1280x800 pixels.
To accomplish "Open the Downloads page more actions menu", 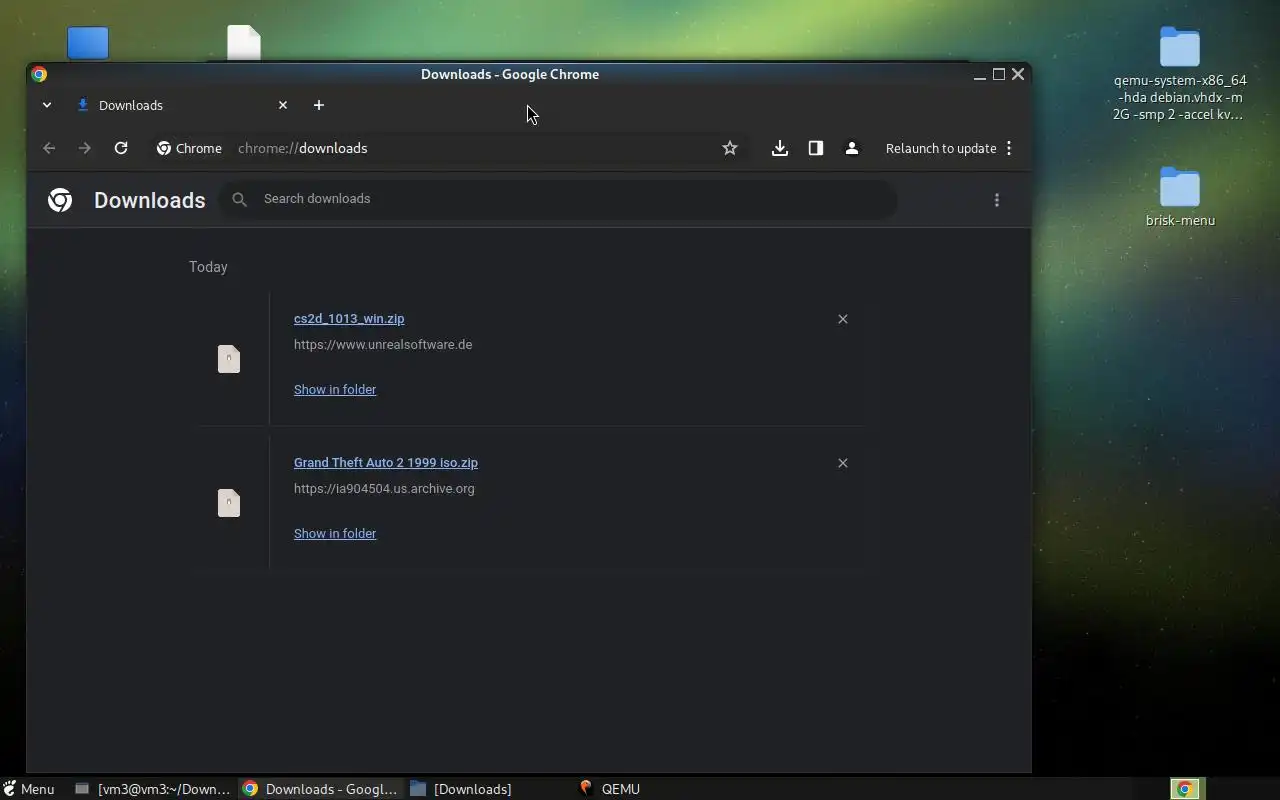I will coord(997,200).
